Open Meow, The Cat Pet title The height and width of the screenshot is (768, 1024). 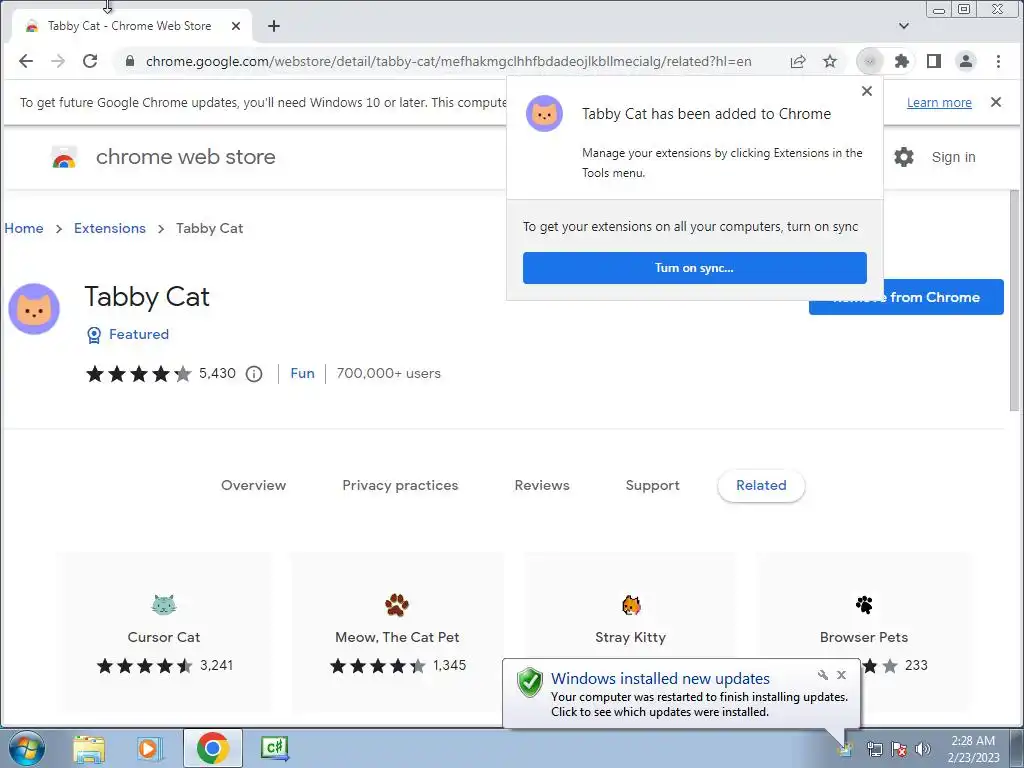(x=397, y=637)
